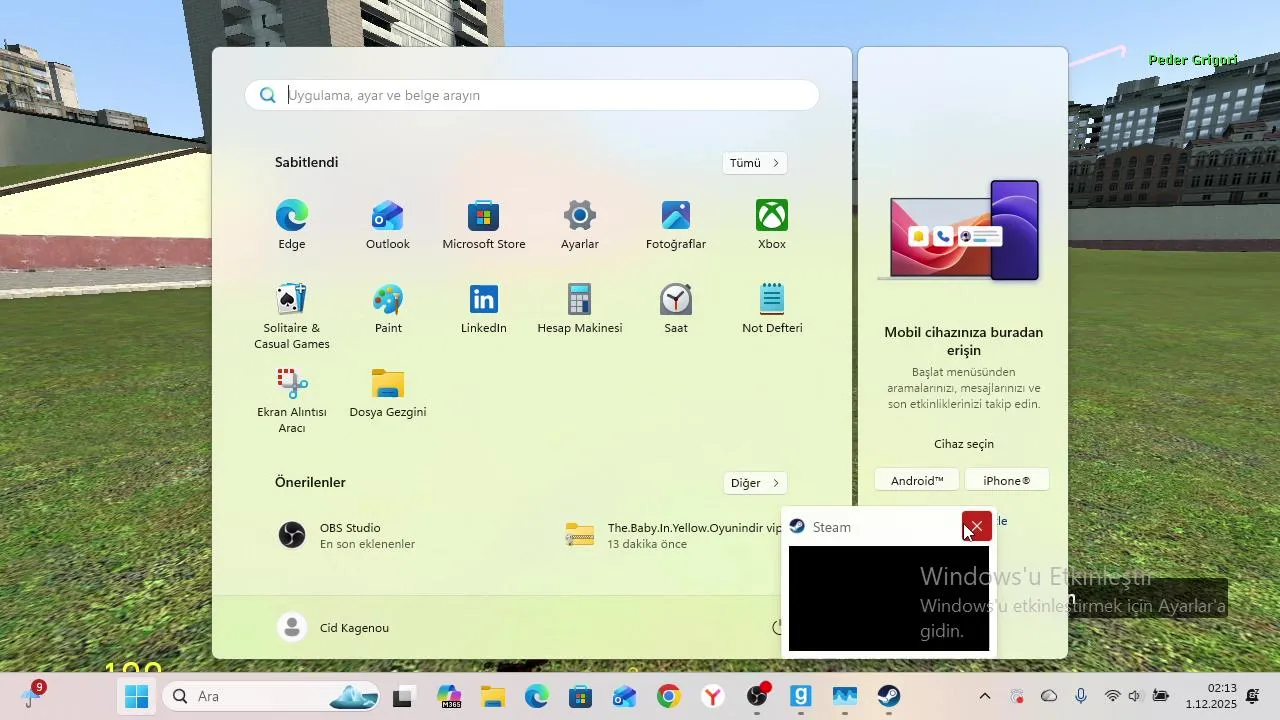Click the Steam taskbar icon
This screenshot has height=720, width=1280.
(x=889, y=697)
